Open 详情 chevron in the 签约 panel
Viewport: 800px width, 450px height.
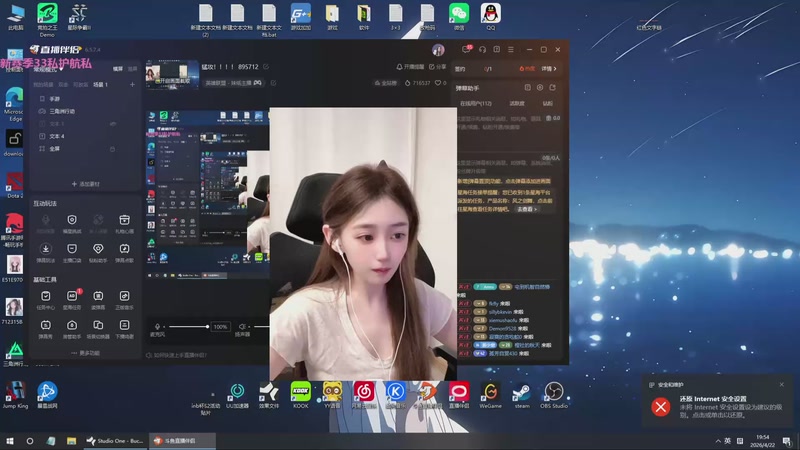(x=549, y=68)
